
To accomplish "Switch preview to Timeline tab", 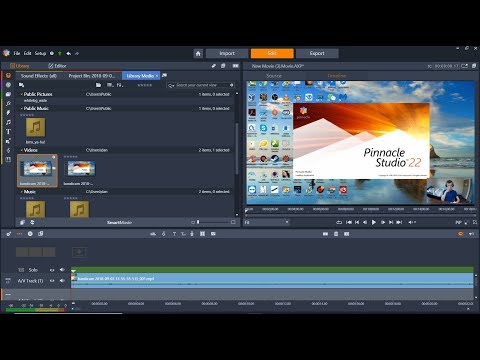I will point(337,76).
